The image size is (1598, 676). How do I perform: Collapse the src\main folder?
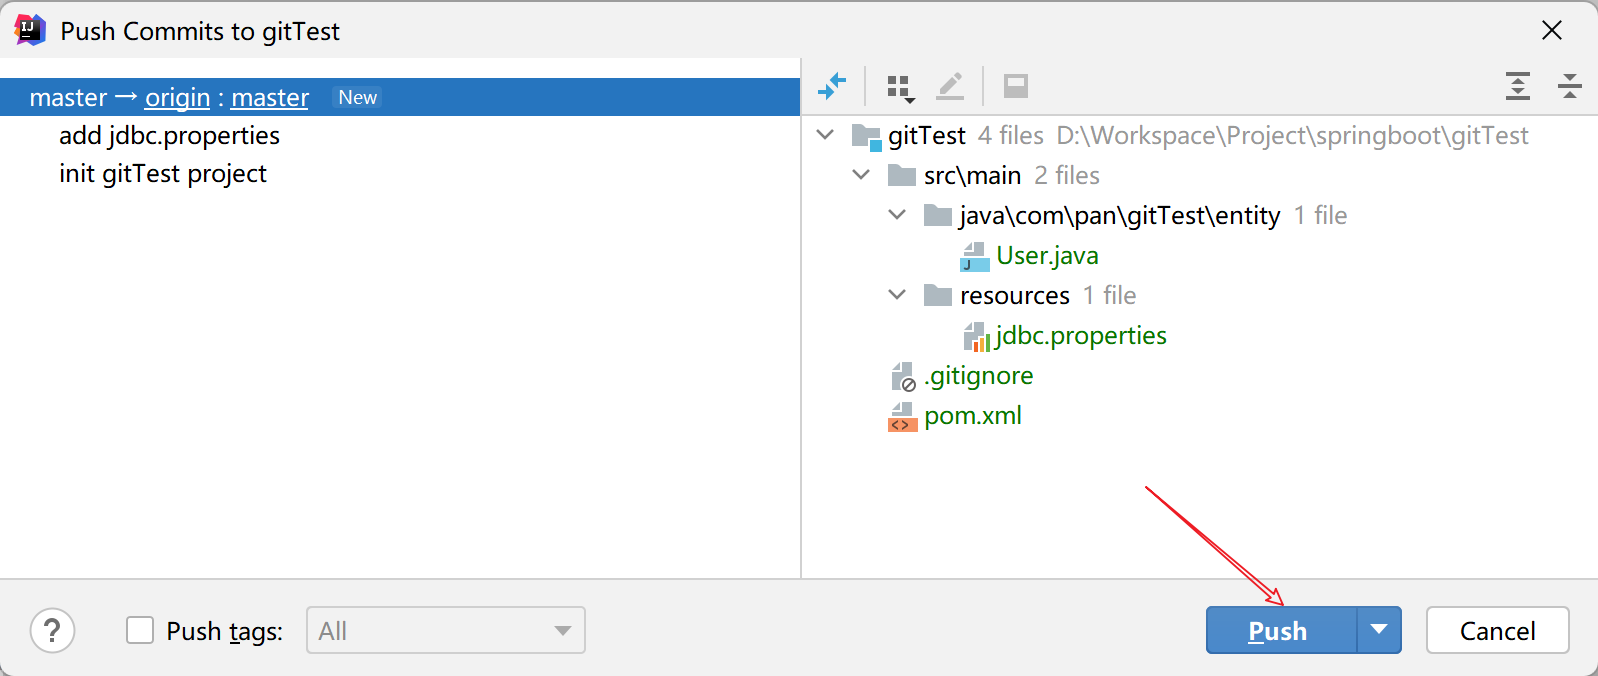861,175
